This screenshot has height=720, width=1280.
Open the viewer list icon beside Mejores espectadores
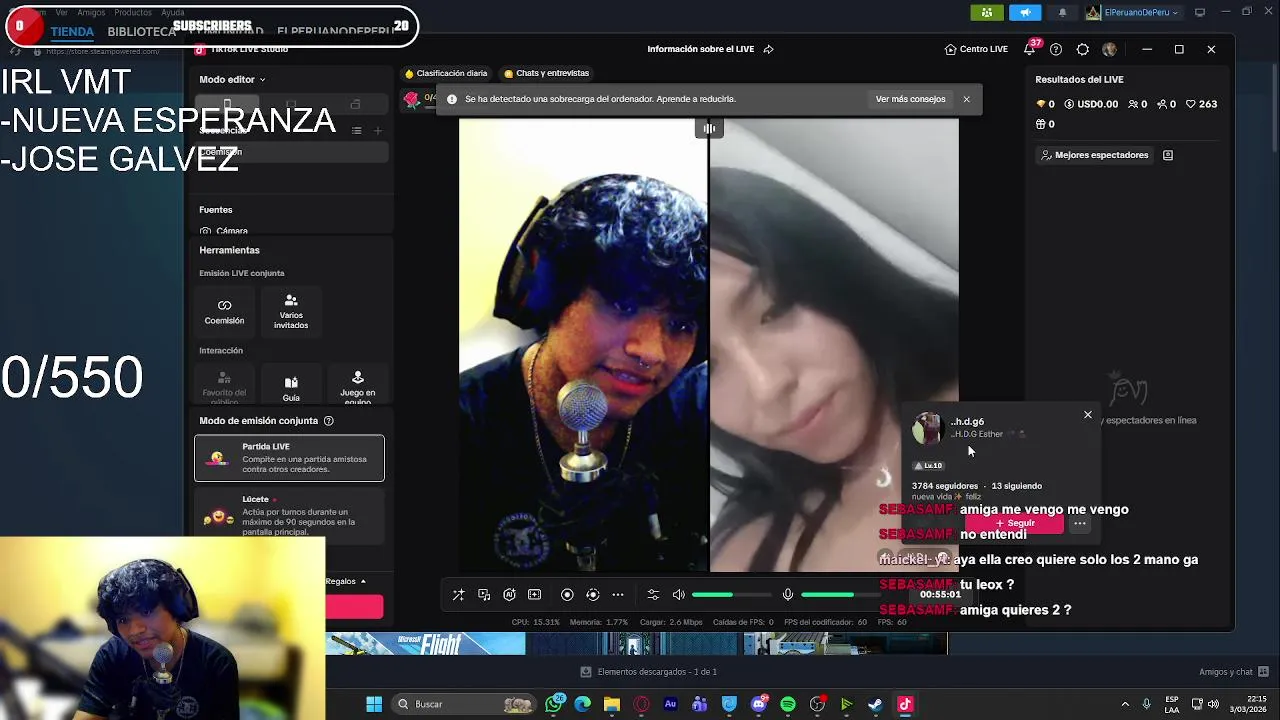click(1168, 155)
